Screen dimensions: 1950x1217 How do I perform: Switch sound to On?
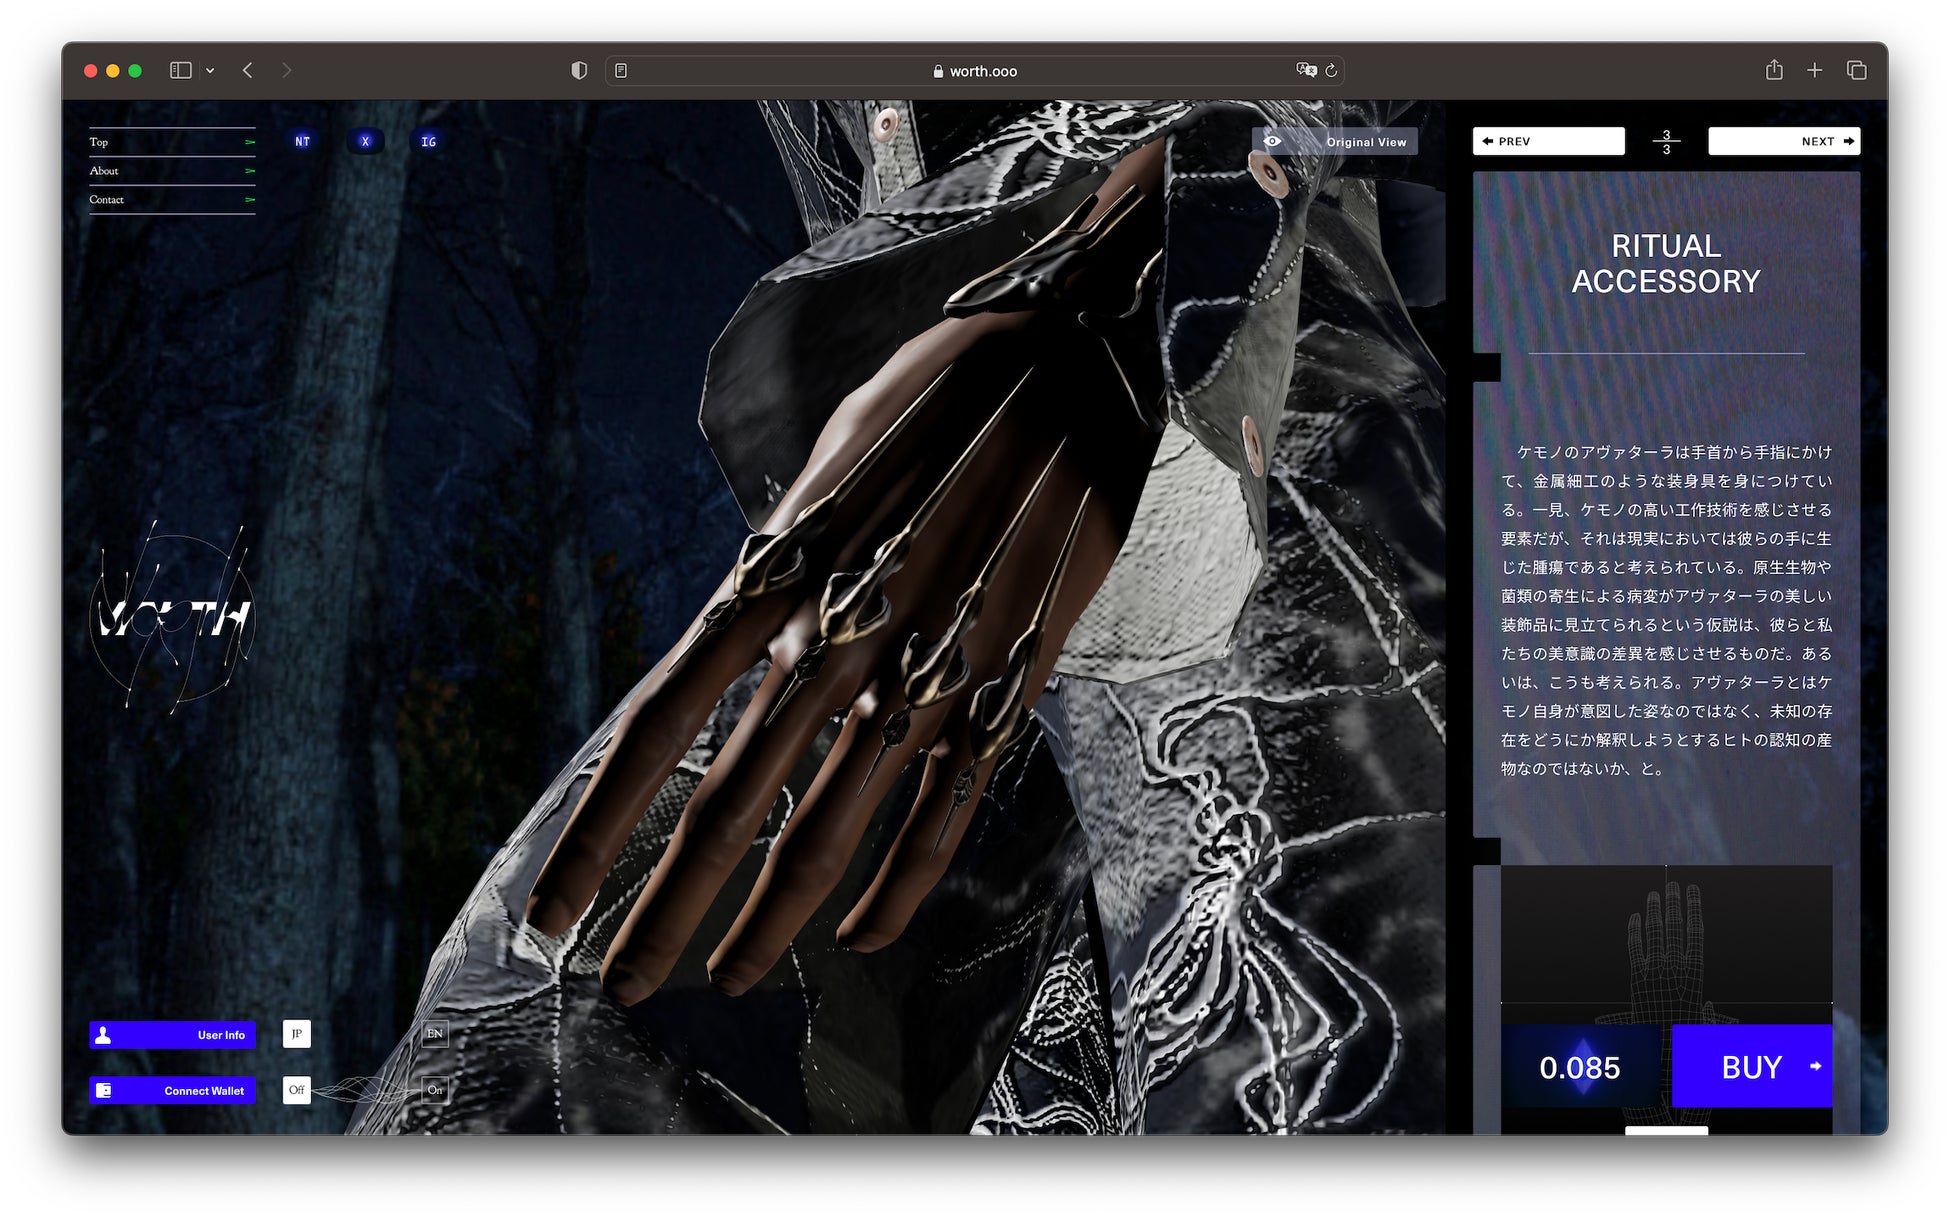pyautogui.click(x=434, y=1090)
